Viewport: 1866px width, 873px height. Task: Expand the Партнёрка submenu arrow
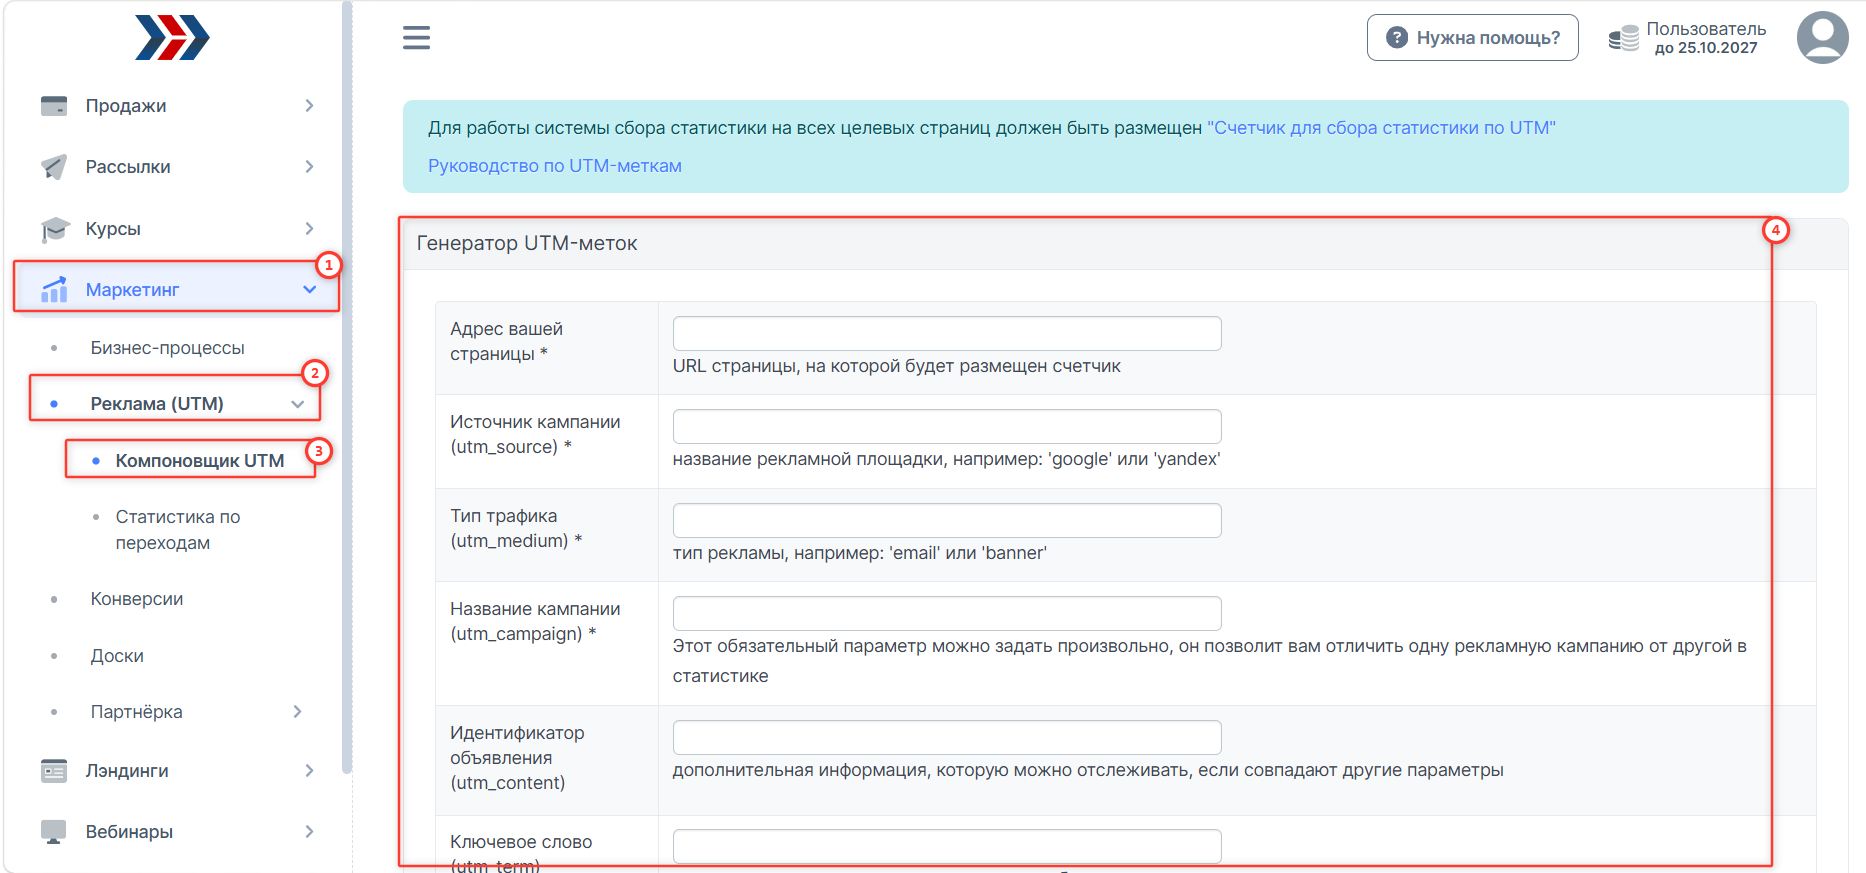pos(297,712)
